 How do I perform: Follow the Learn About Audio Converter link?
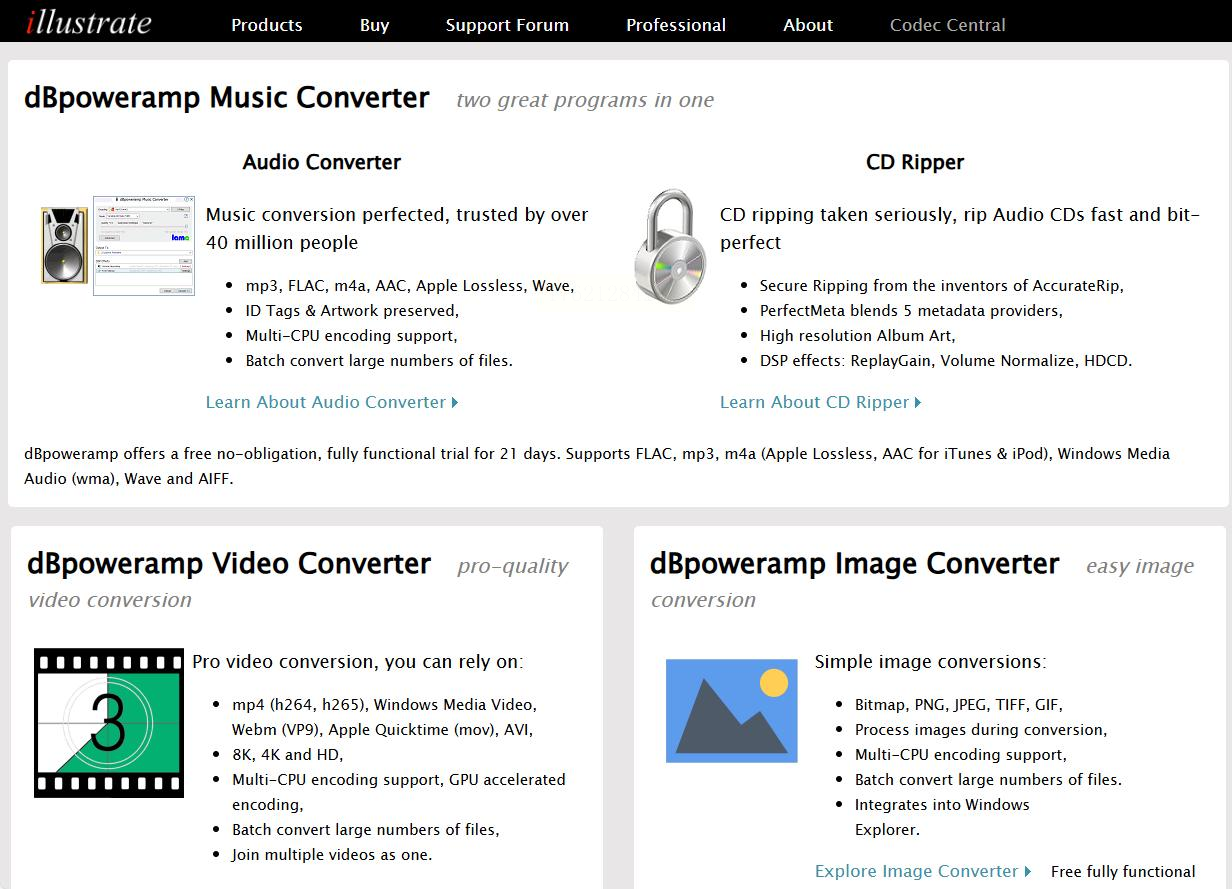pyautogui.click(x=332, y=402)
